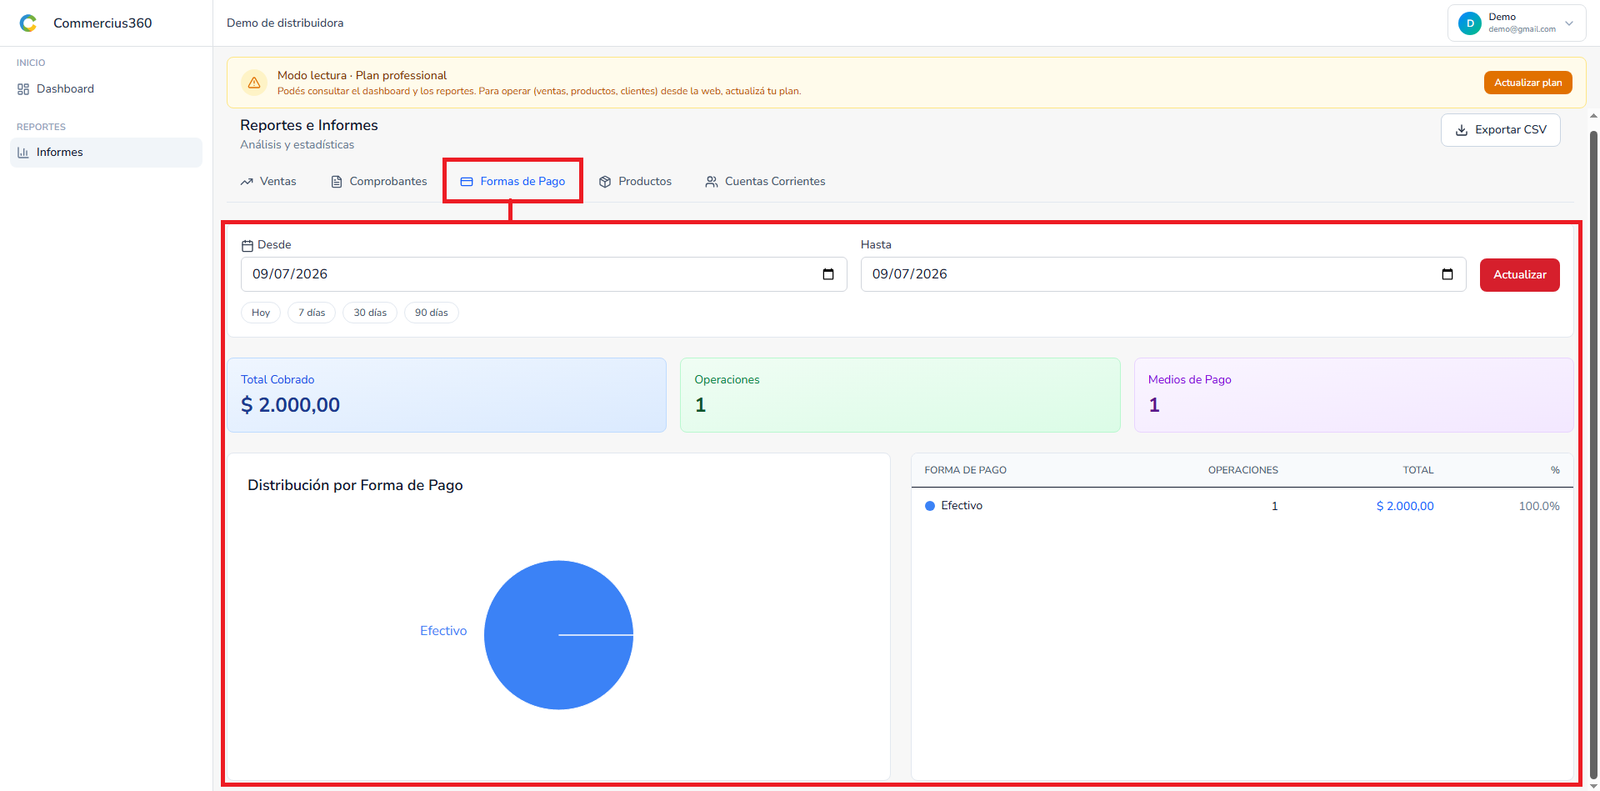The image size is (1600, 791).
Task: Click the small calendar icon beside Desde label
Action: 247,245
